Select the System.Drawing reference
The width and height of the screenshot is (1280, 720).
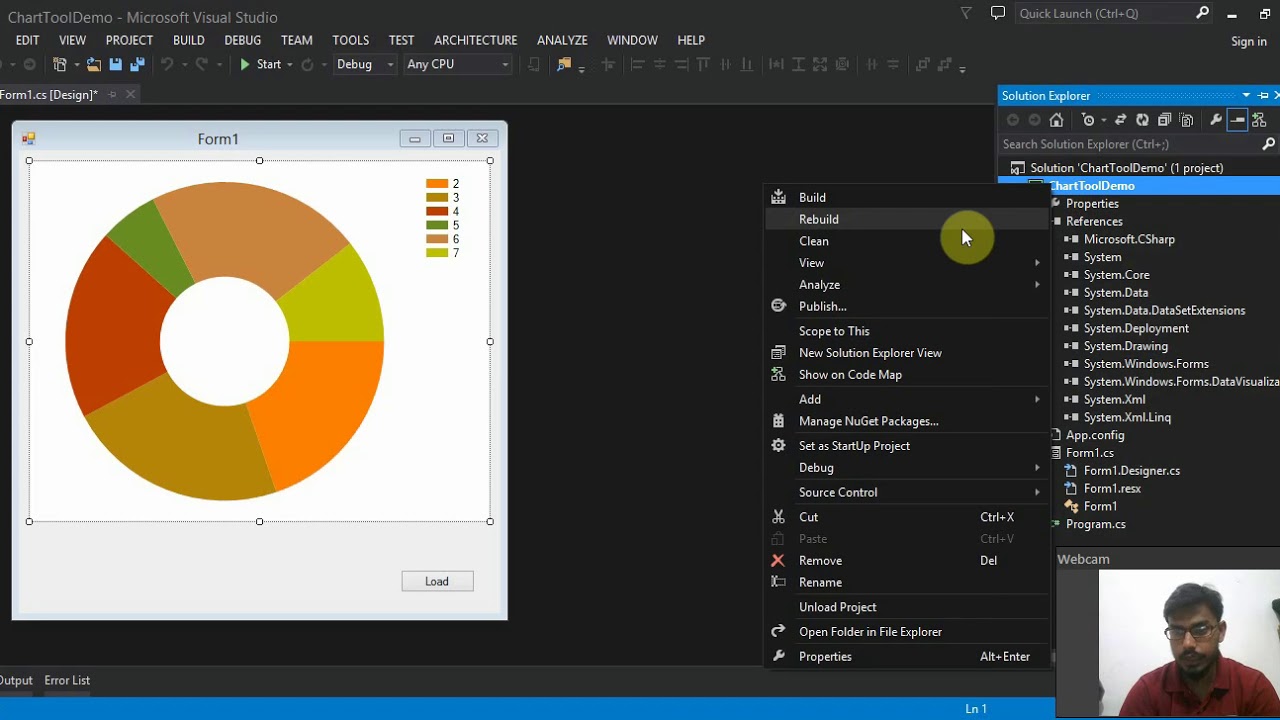(x=1126, y=346)
